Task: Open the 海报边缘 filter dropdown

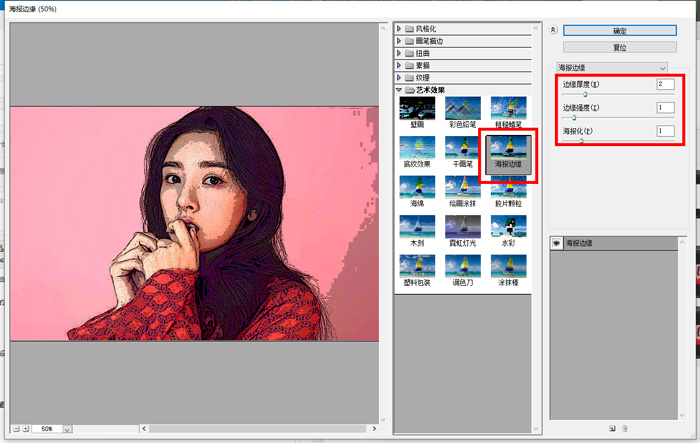Action: [612, 67]
